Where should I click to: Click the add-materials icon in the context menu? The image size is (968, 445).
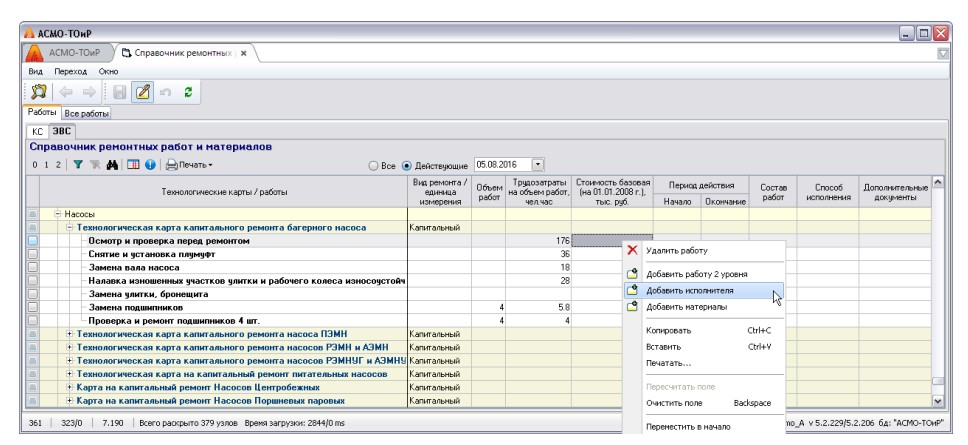click(632, 307)
